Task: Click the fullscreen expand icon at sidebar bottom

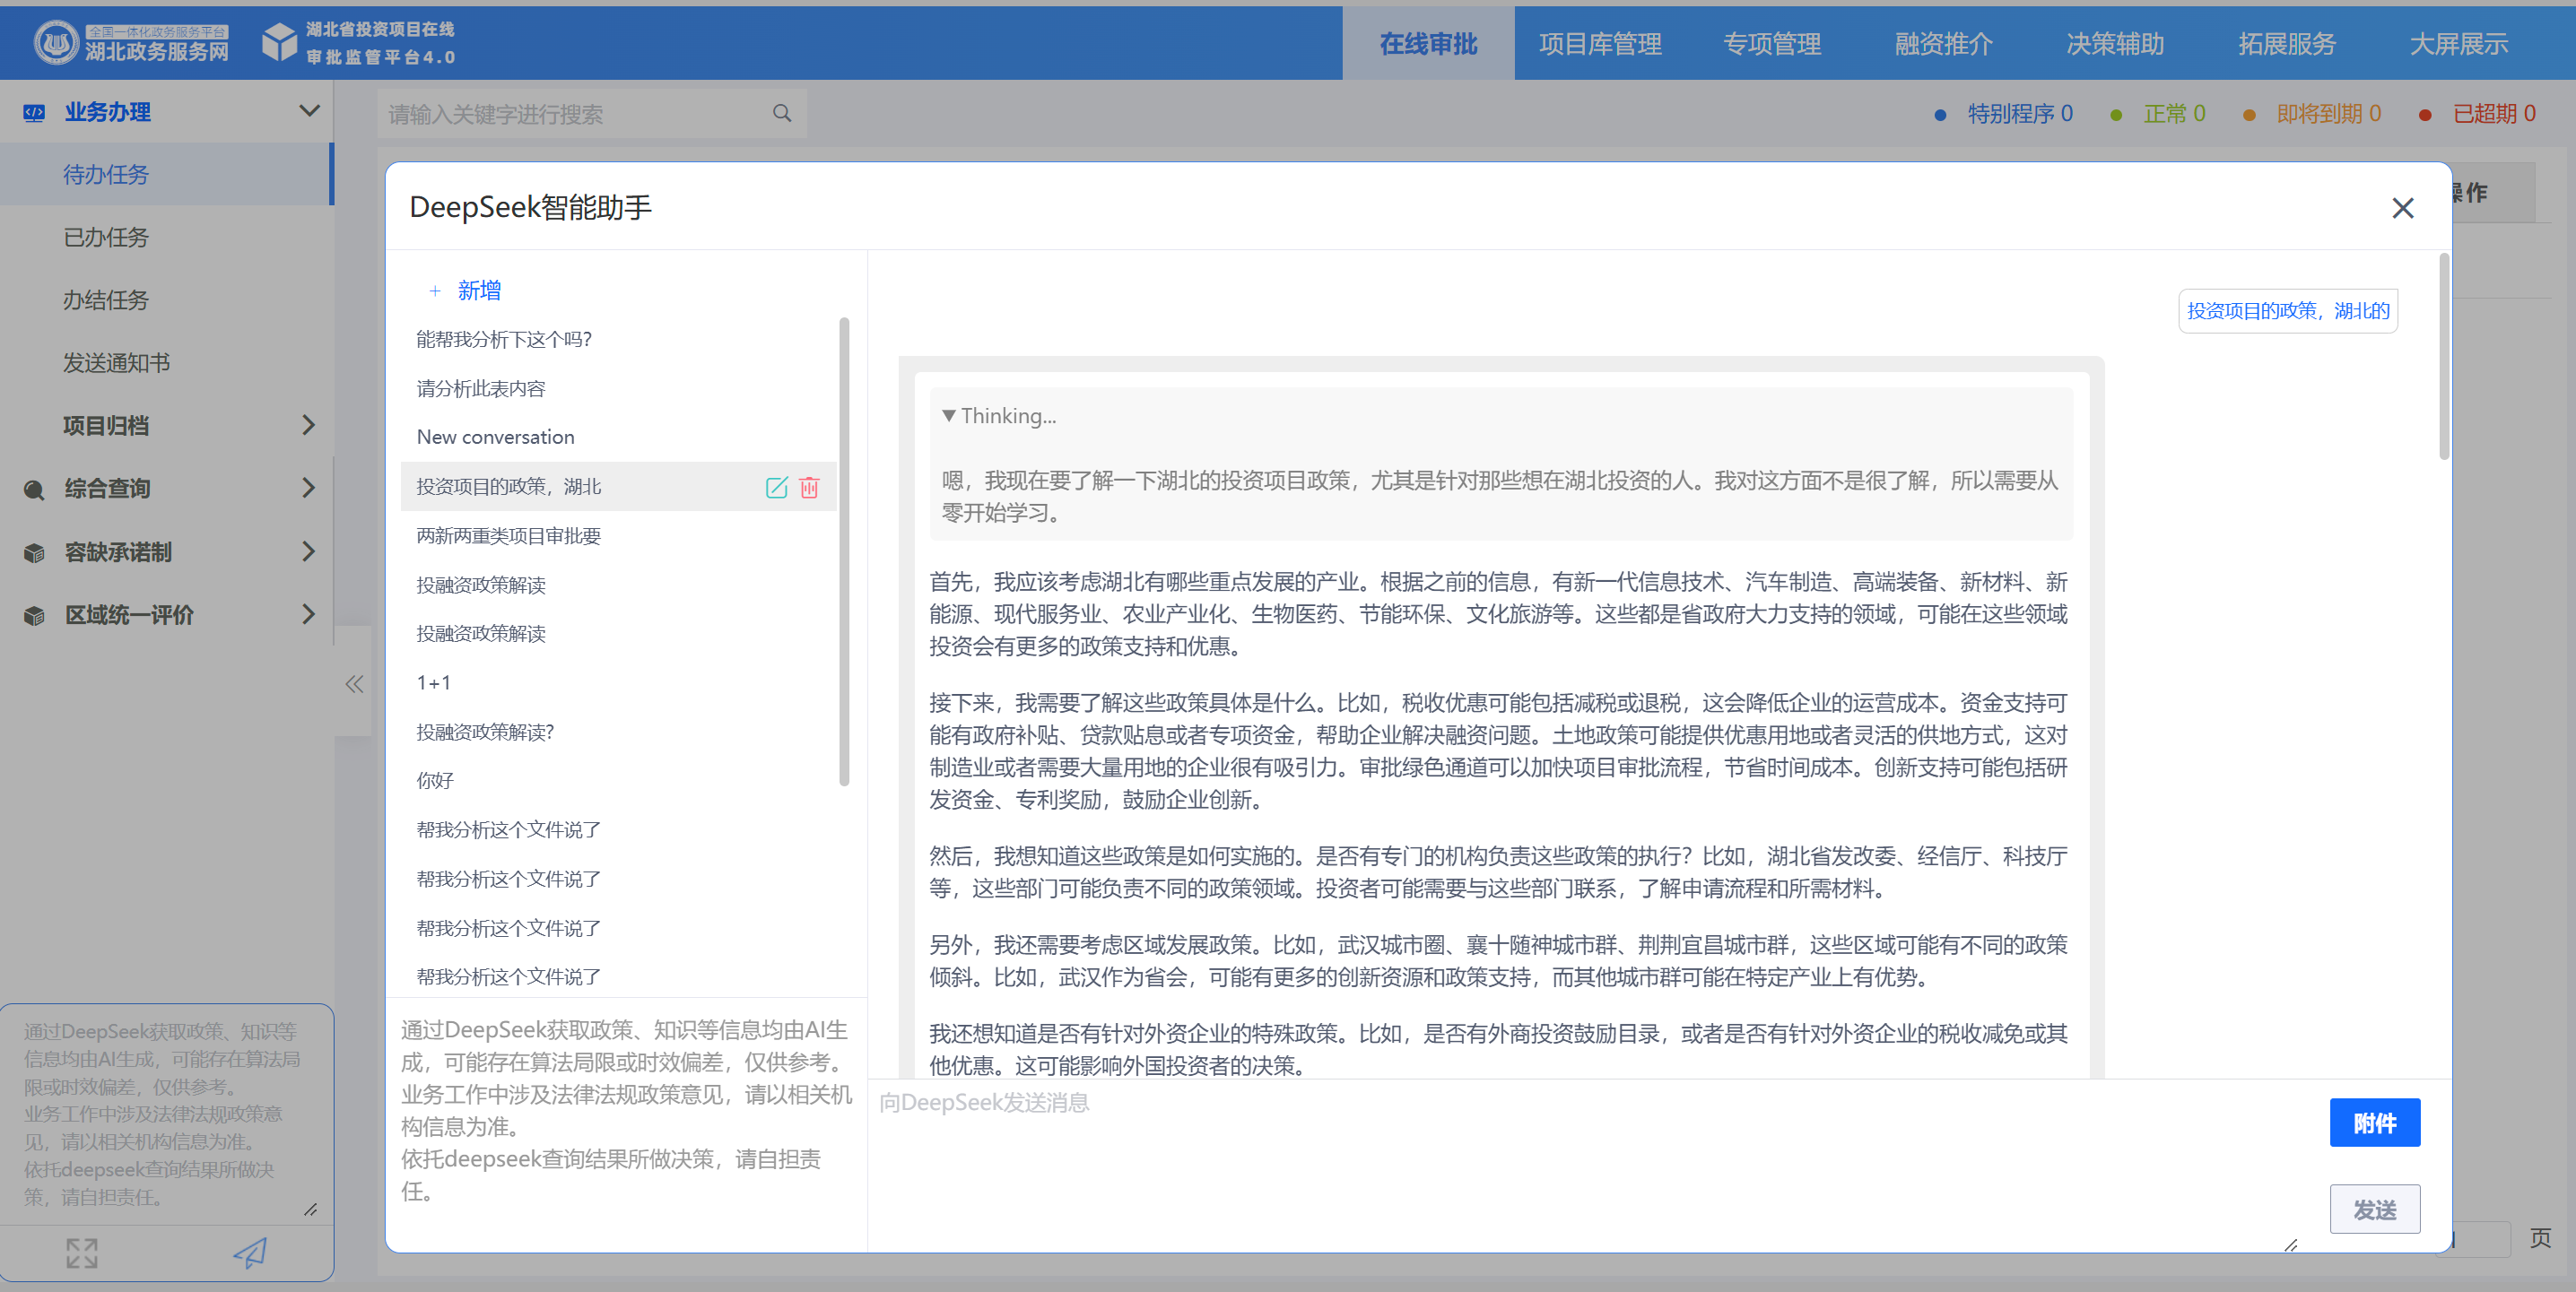Action: [x=82, y=1253]
